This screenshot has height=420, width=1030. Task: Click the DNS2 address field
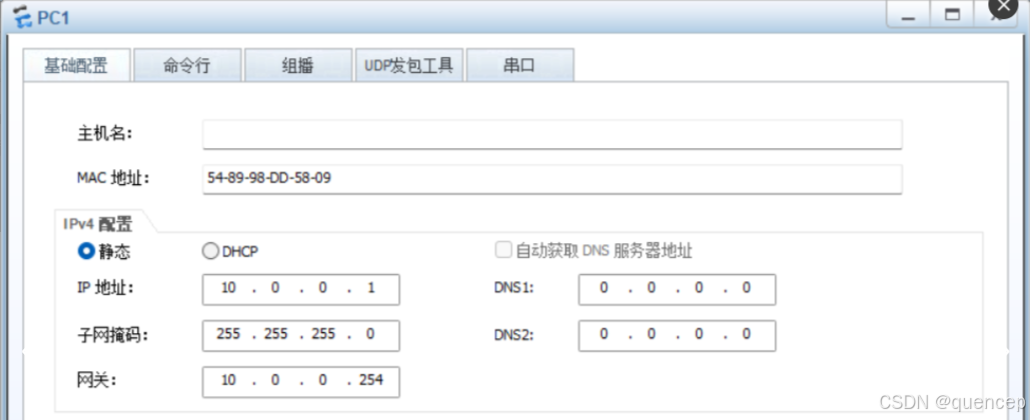tap(677, 335)
